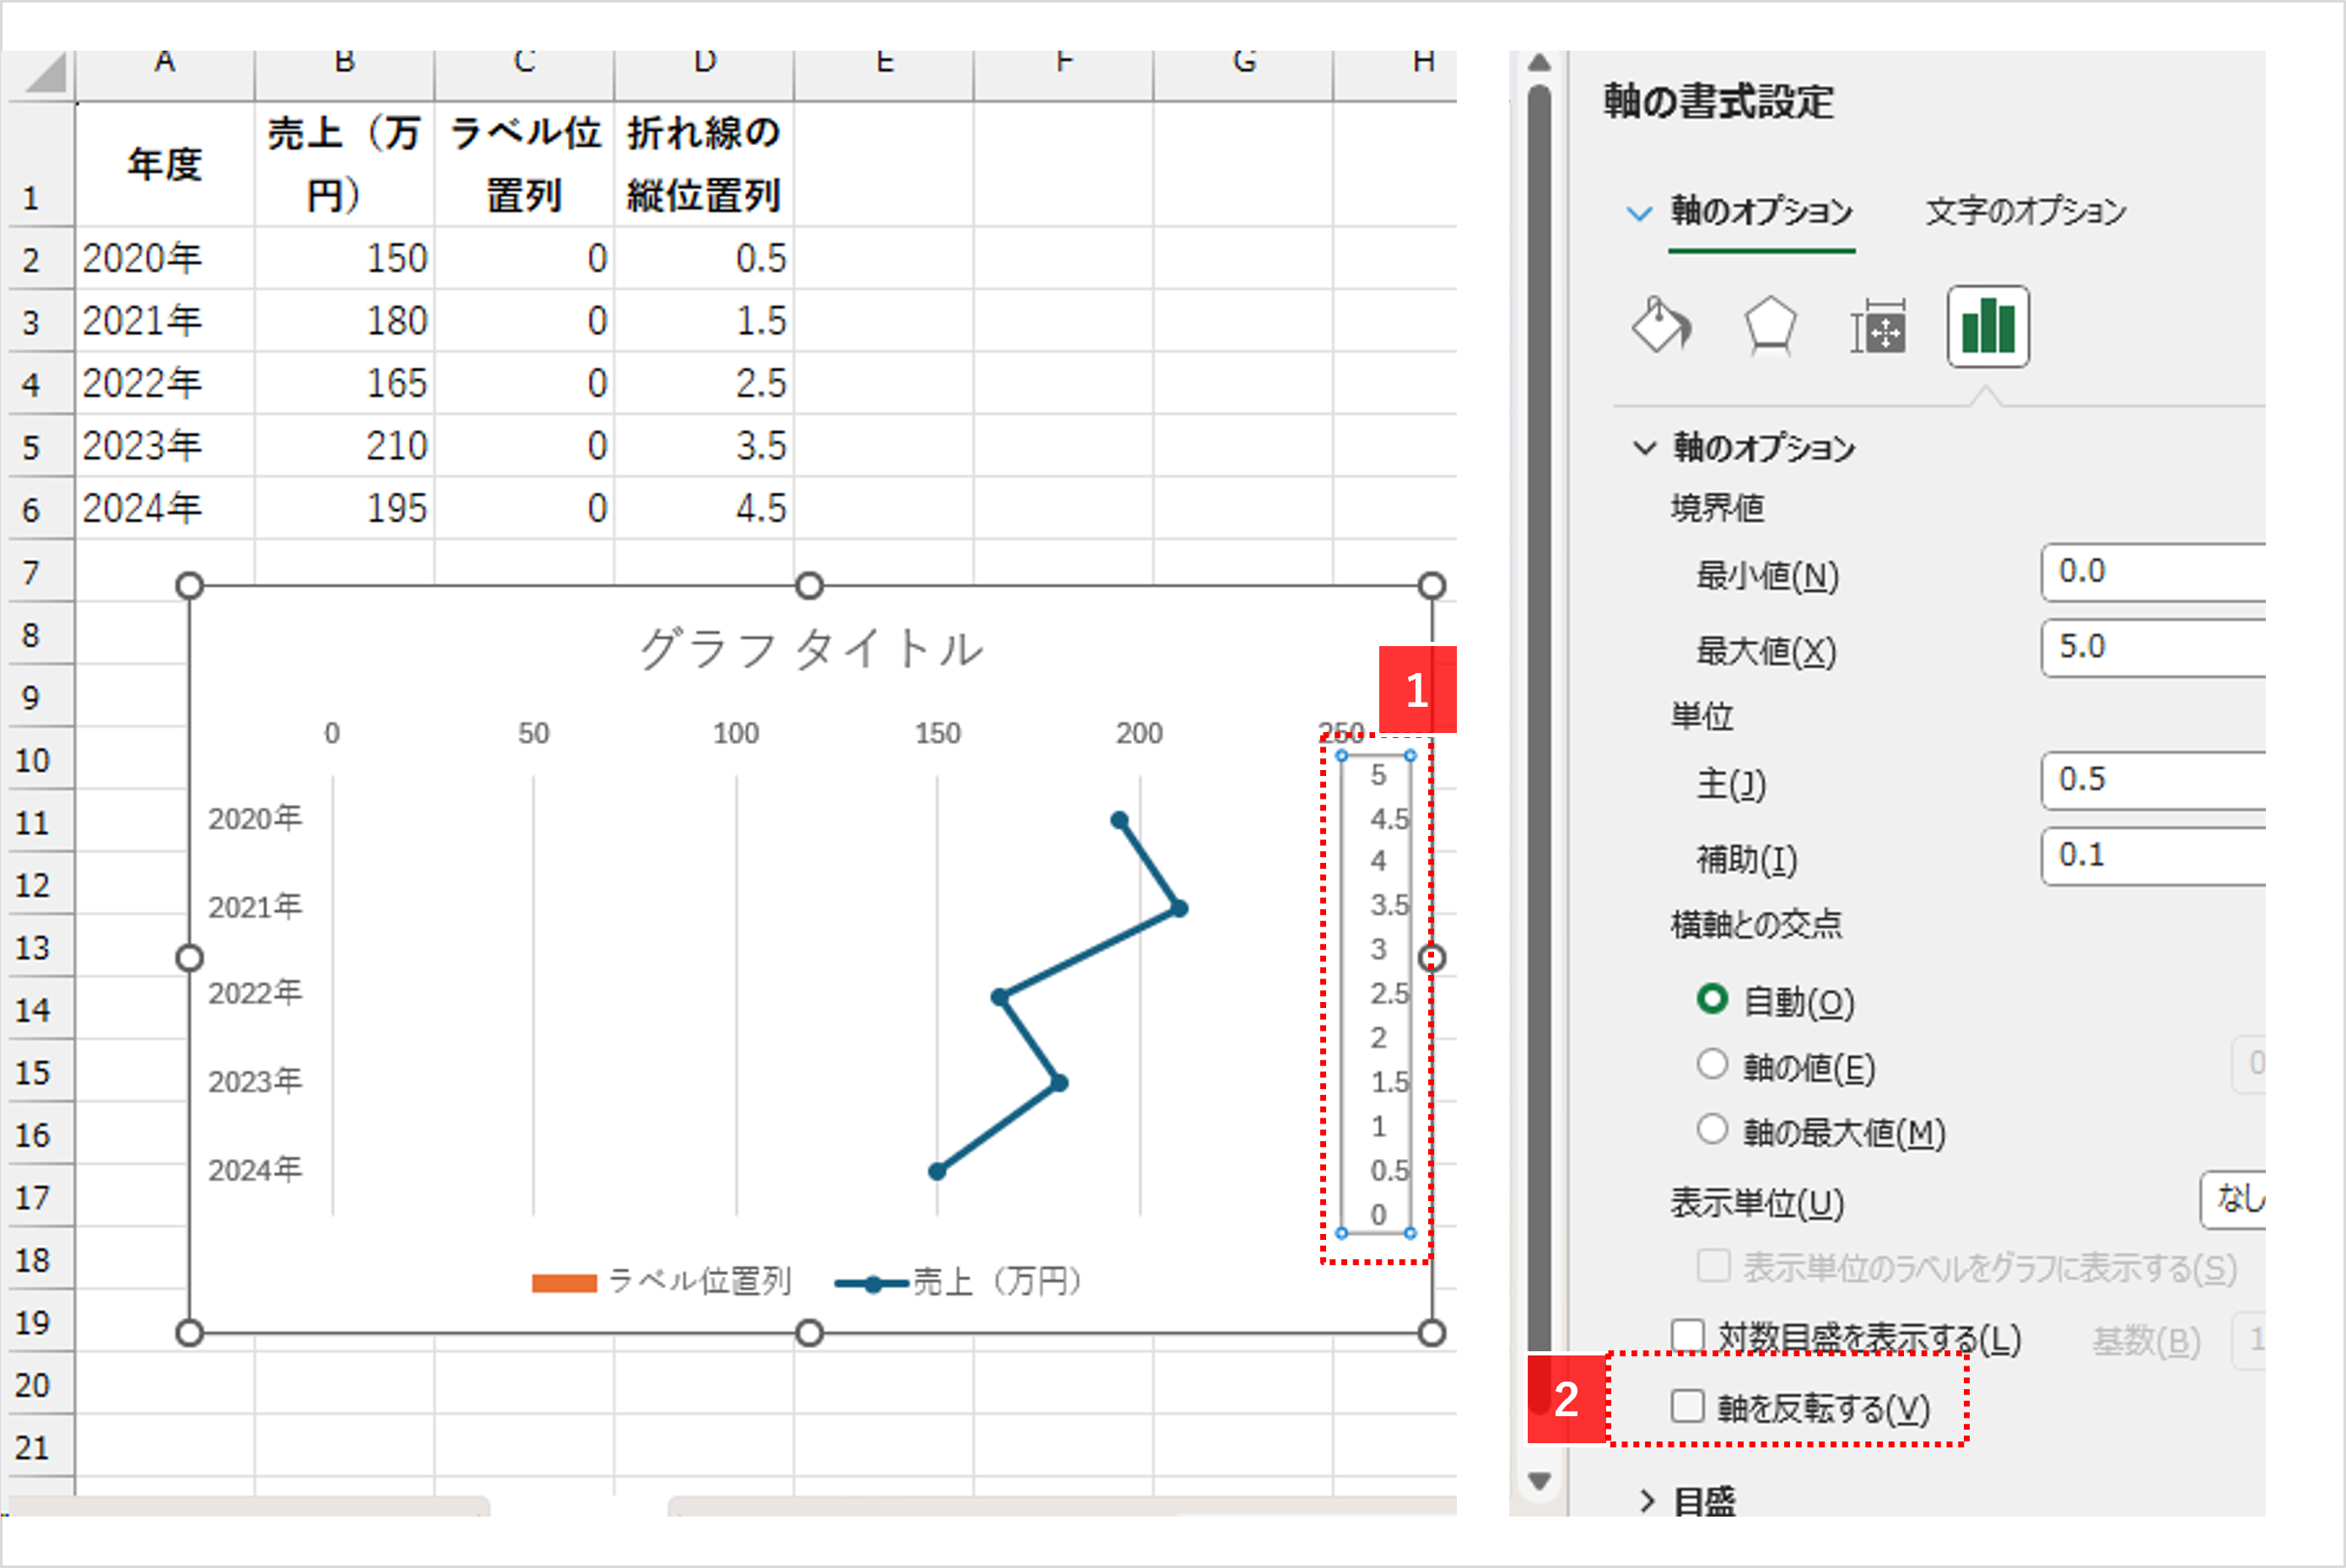Select the 軸のオプション tab
The image size is (2346, 1568).
click(x=1761, y=211)
